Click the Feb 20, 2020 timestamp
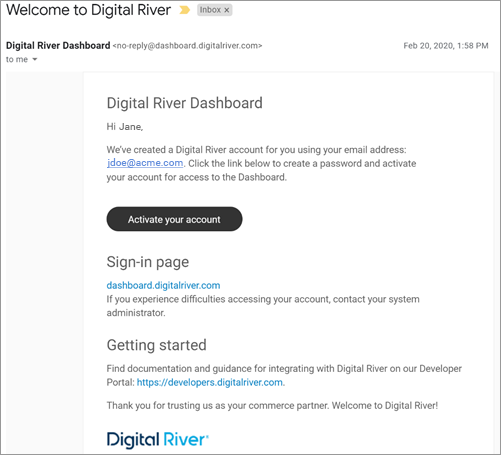This screenshot has height=455, width=501. point(446,46)
